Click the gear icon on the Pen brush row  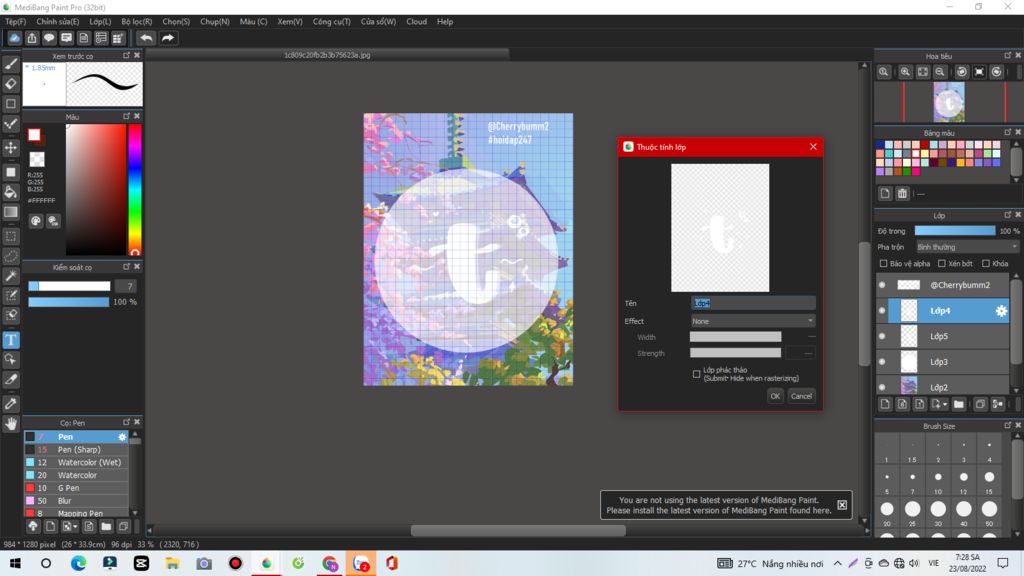(x=122, y=437)
